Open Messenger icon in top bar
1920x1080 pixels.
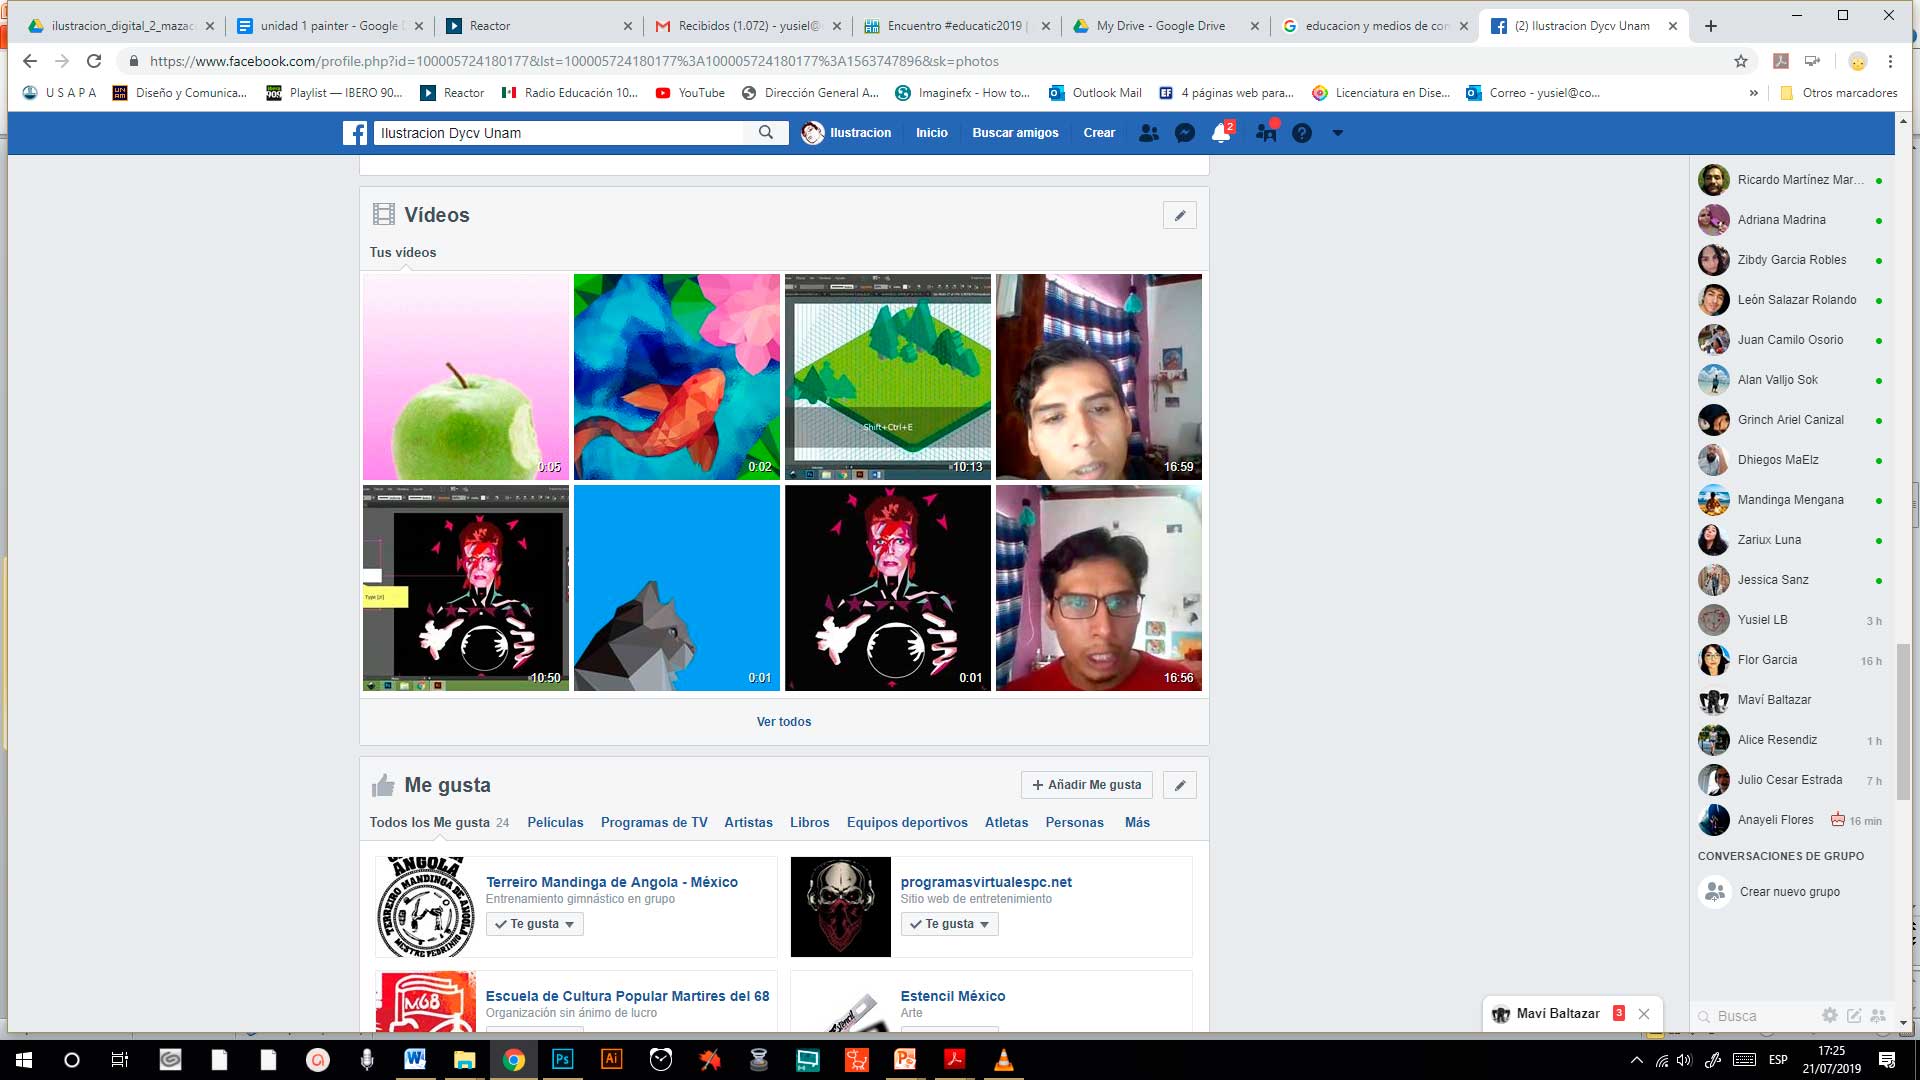point(1185,133)
